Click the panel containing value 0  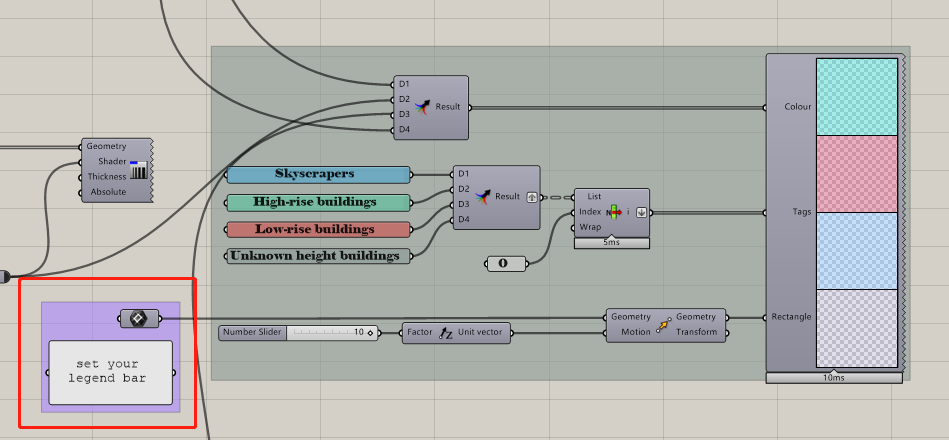[507, 264]
